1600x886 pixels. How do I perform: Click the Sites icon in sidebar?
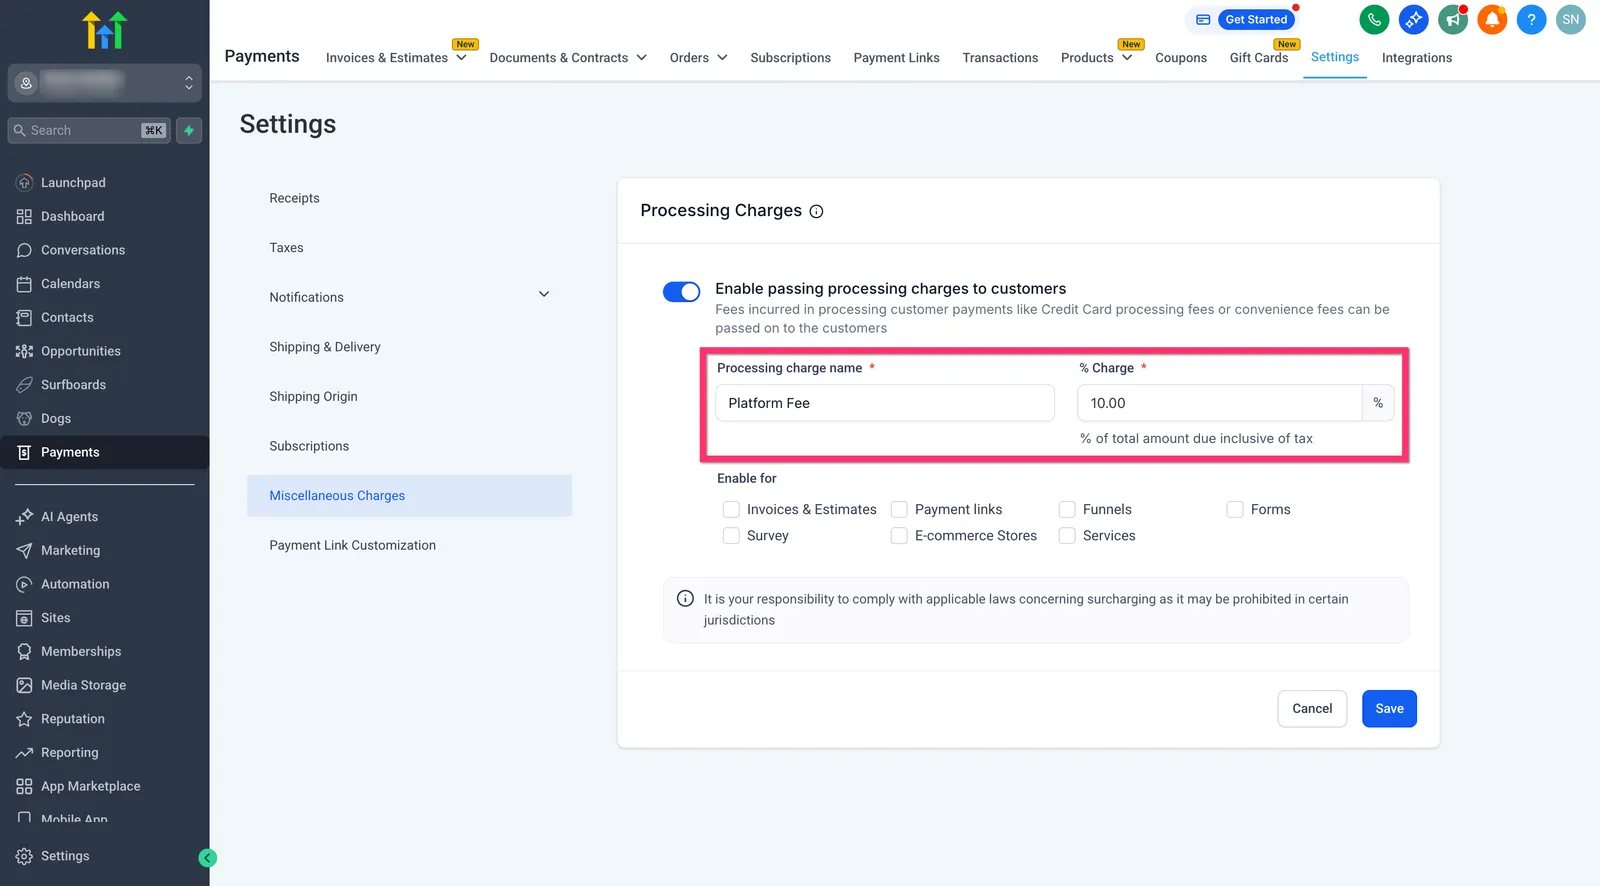point(24,618)
